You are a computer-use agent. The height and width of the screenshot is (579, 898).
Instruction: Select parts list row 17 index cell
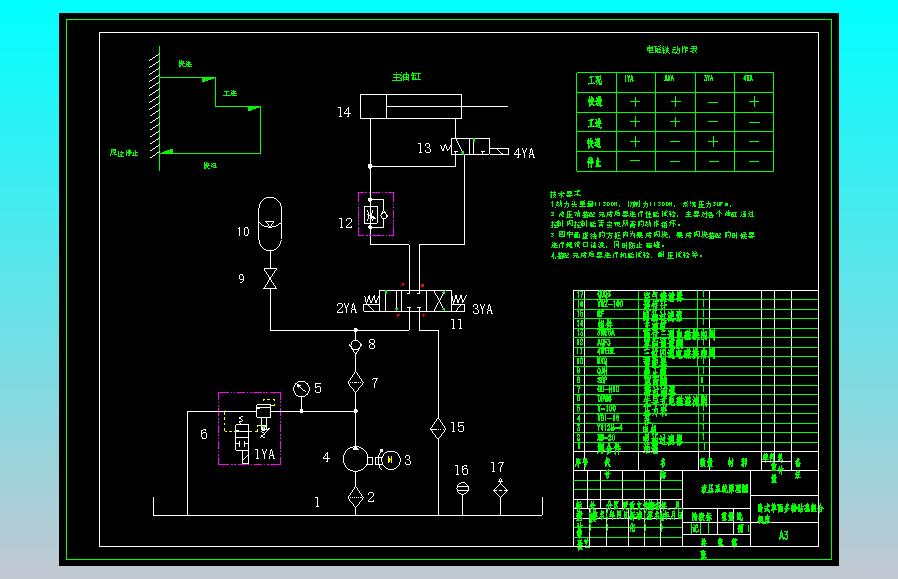[x=580, y=294]
